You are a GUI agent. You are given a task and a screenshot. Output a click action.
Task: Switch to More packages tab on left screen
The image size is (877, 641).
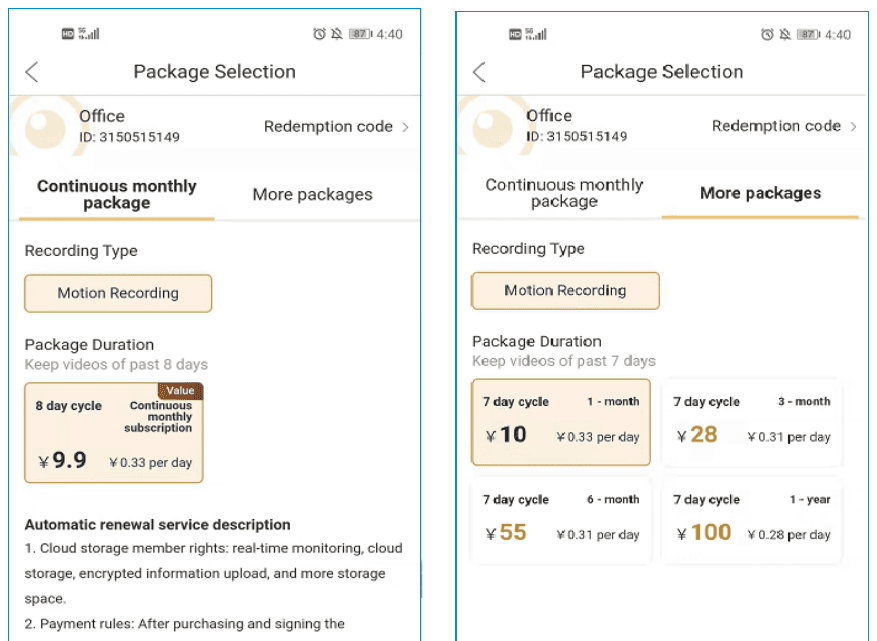312,195
